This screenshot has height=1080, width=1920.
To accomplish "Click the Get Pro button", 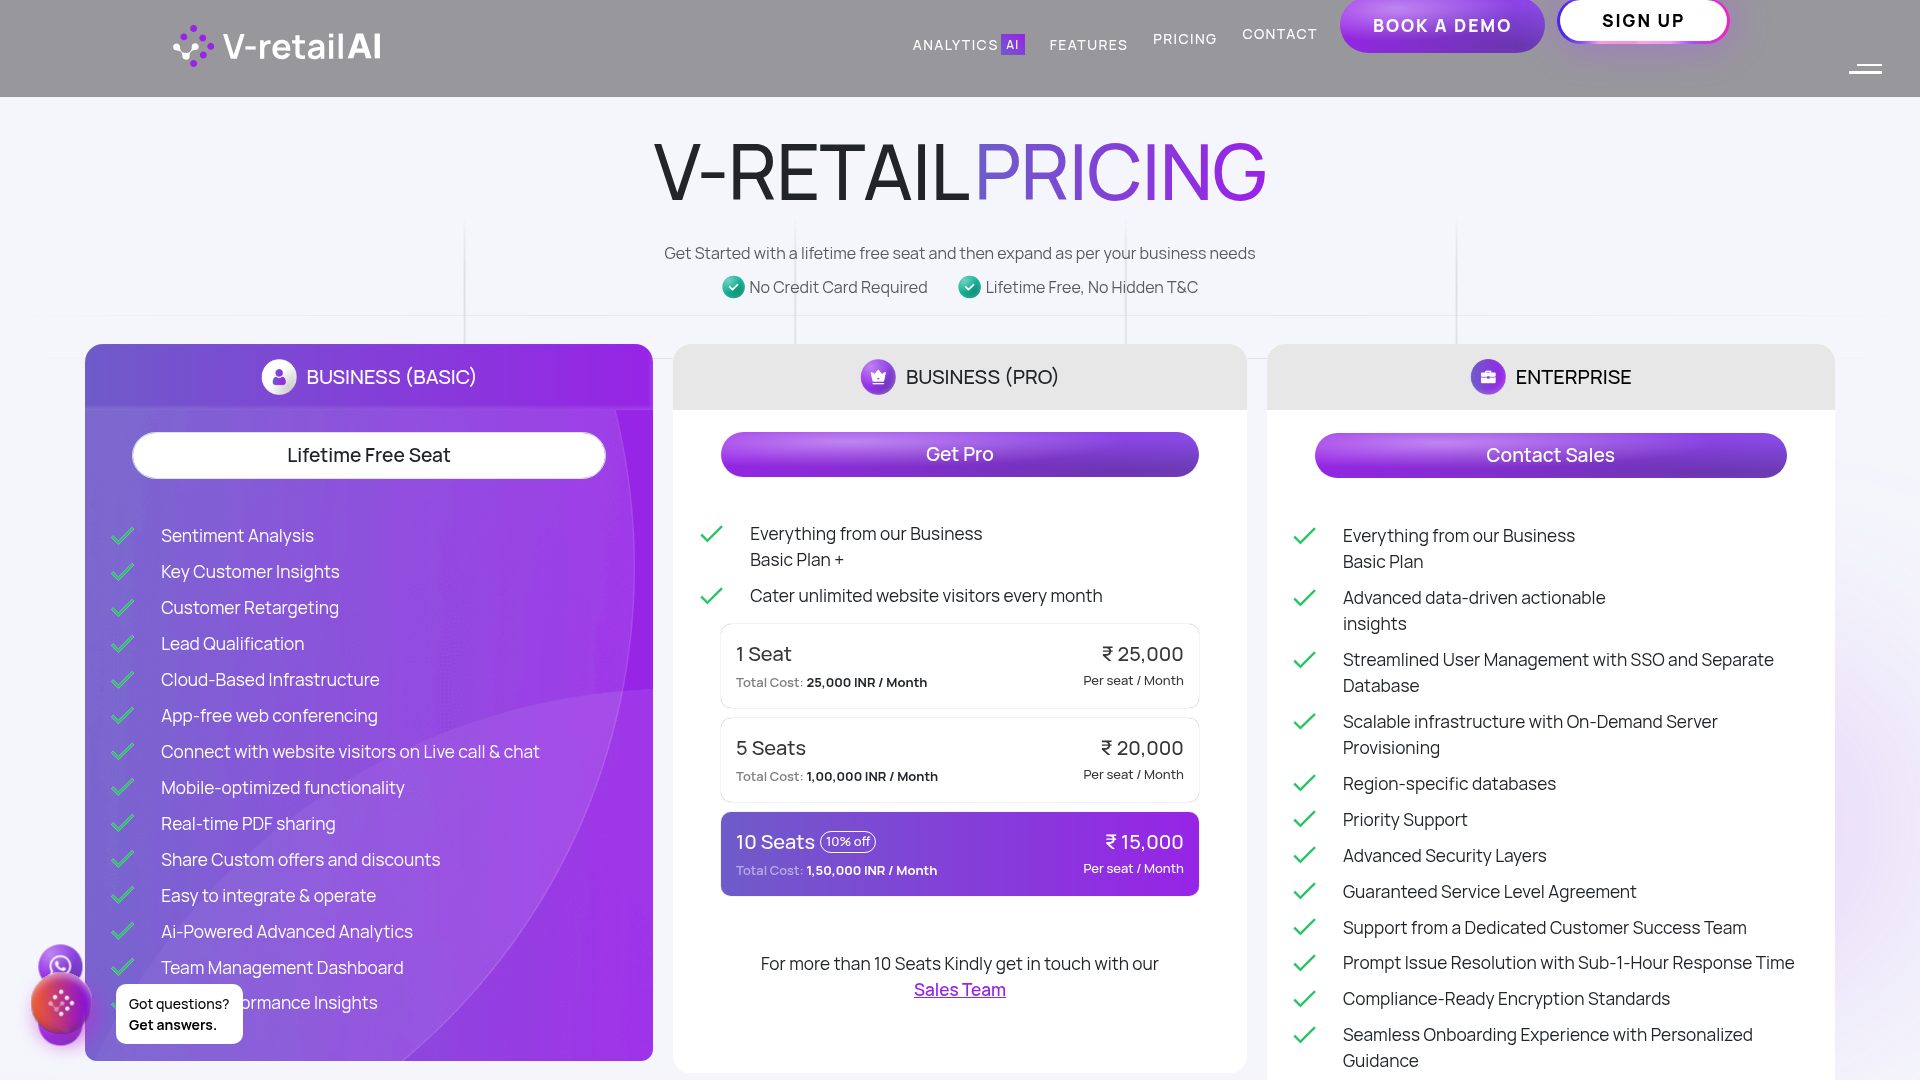I will pyautogui.click(x=960, y=454).
